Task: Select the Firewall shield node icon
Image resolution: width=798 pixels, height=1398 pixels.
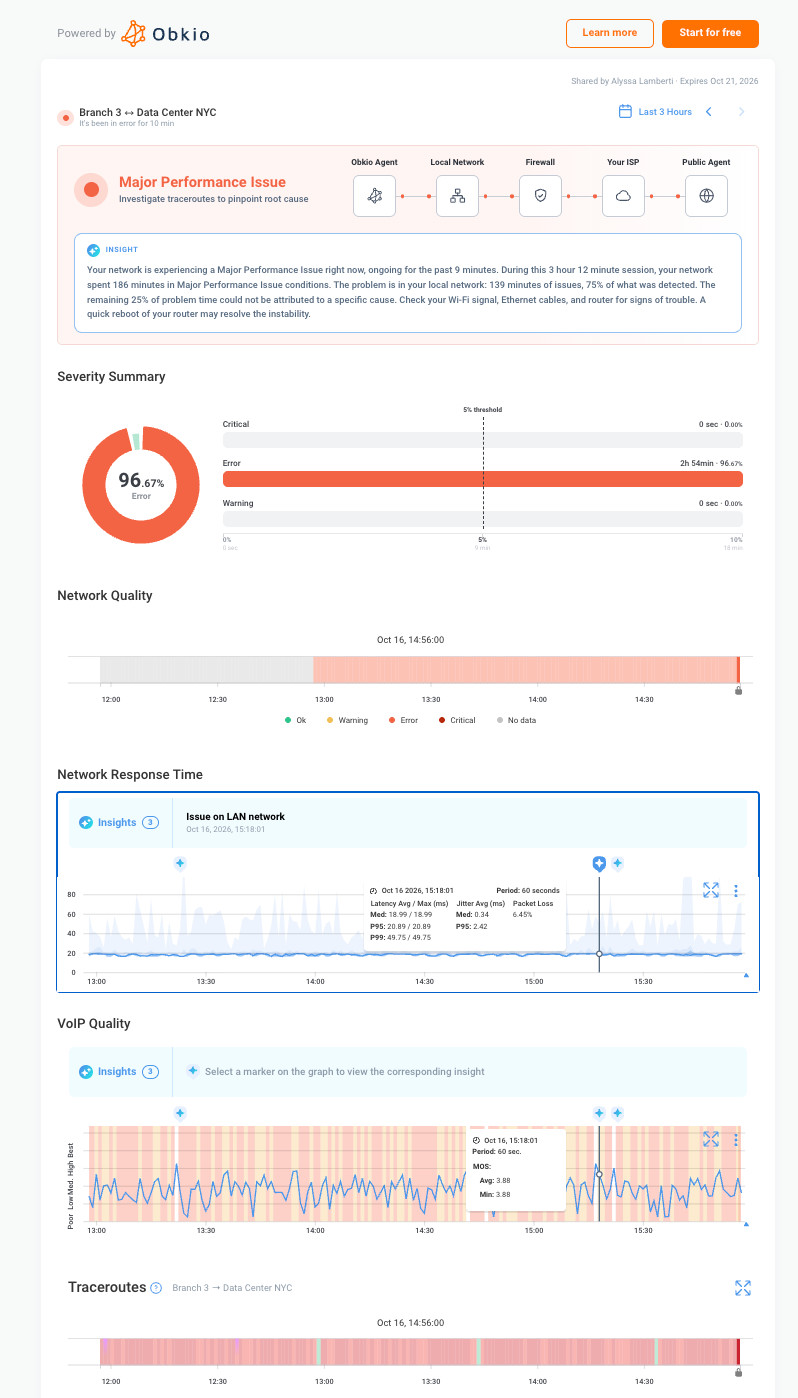Action: click(x=541, y=196)
